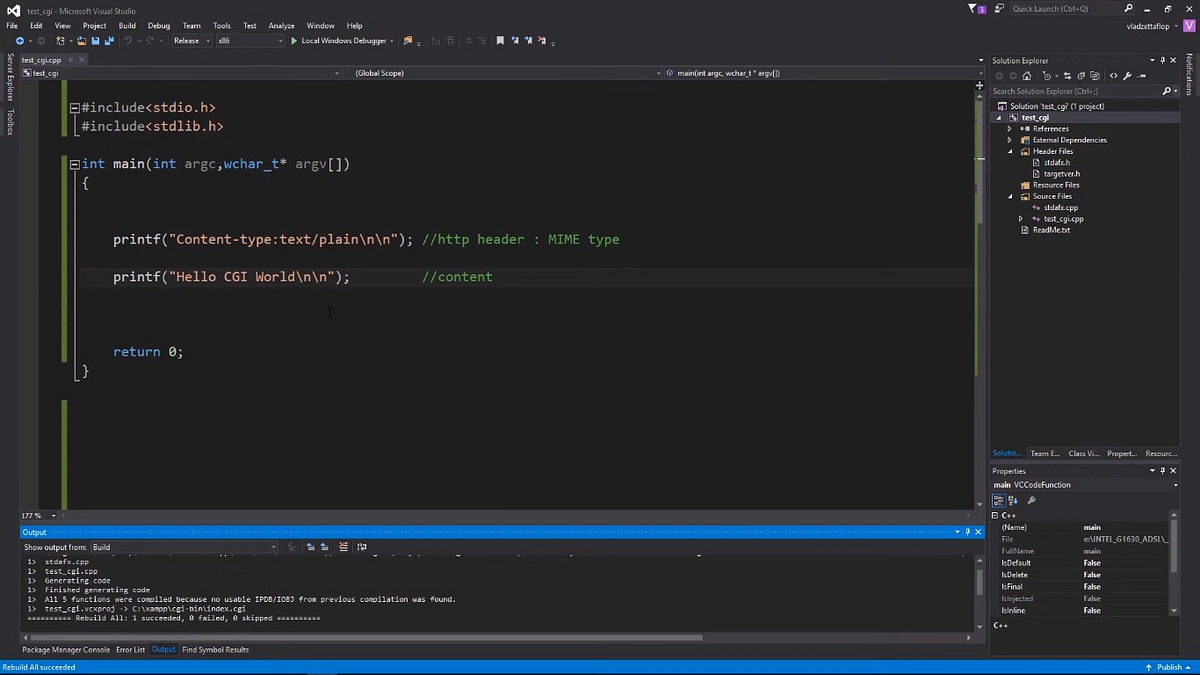Open the Debug menu
This screenshot has width=1200, height=675.
coord(158,25)
